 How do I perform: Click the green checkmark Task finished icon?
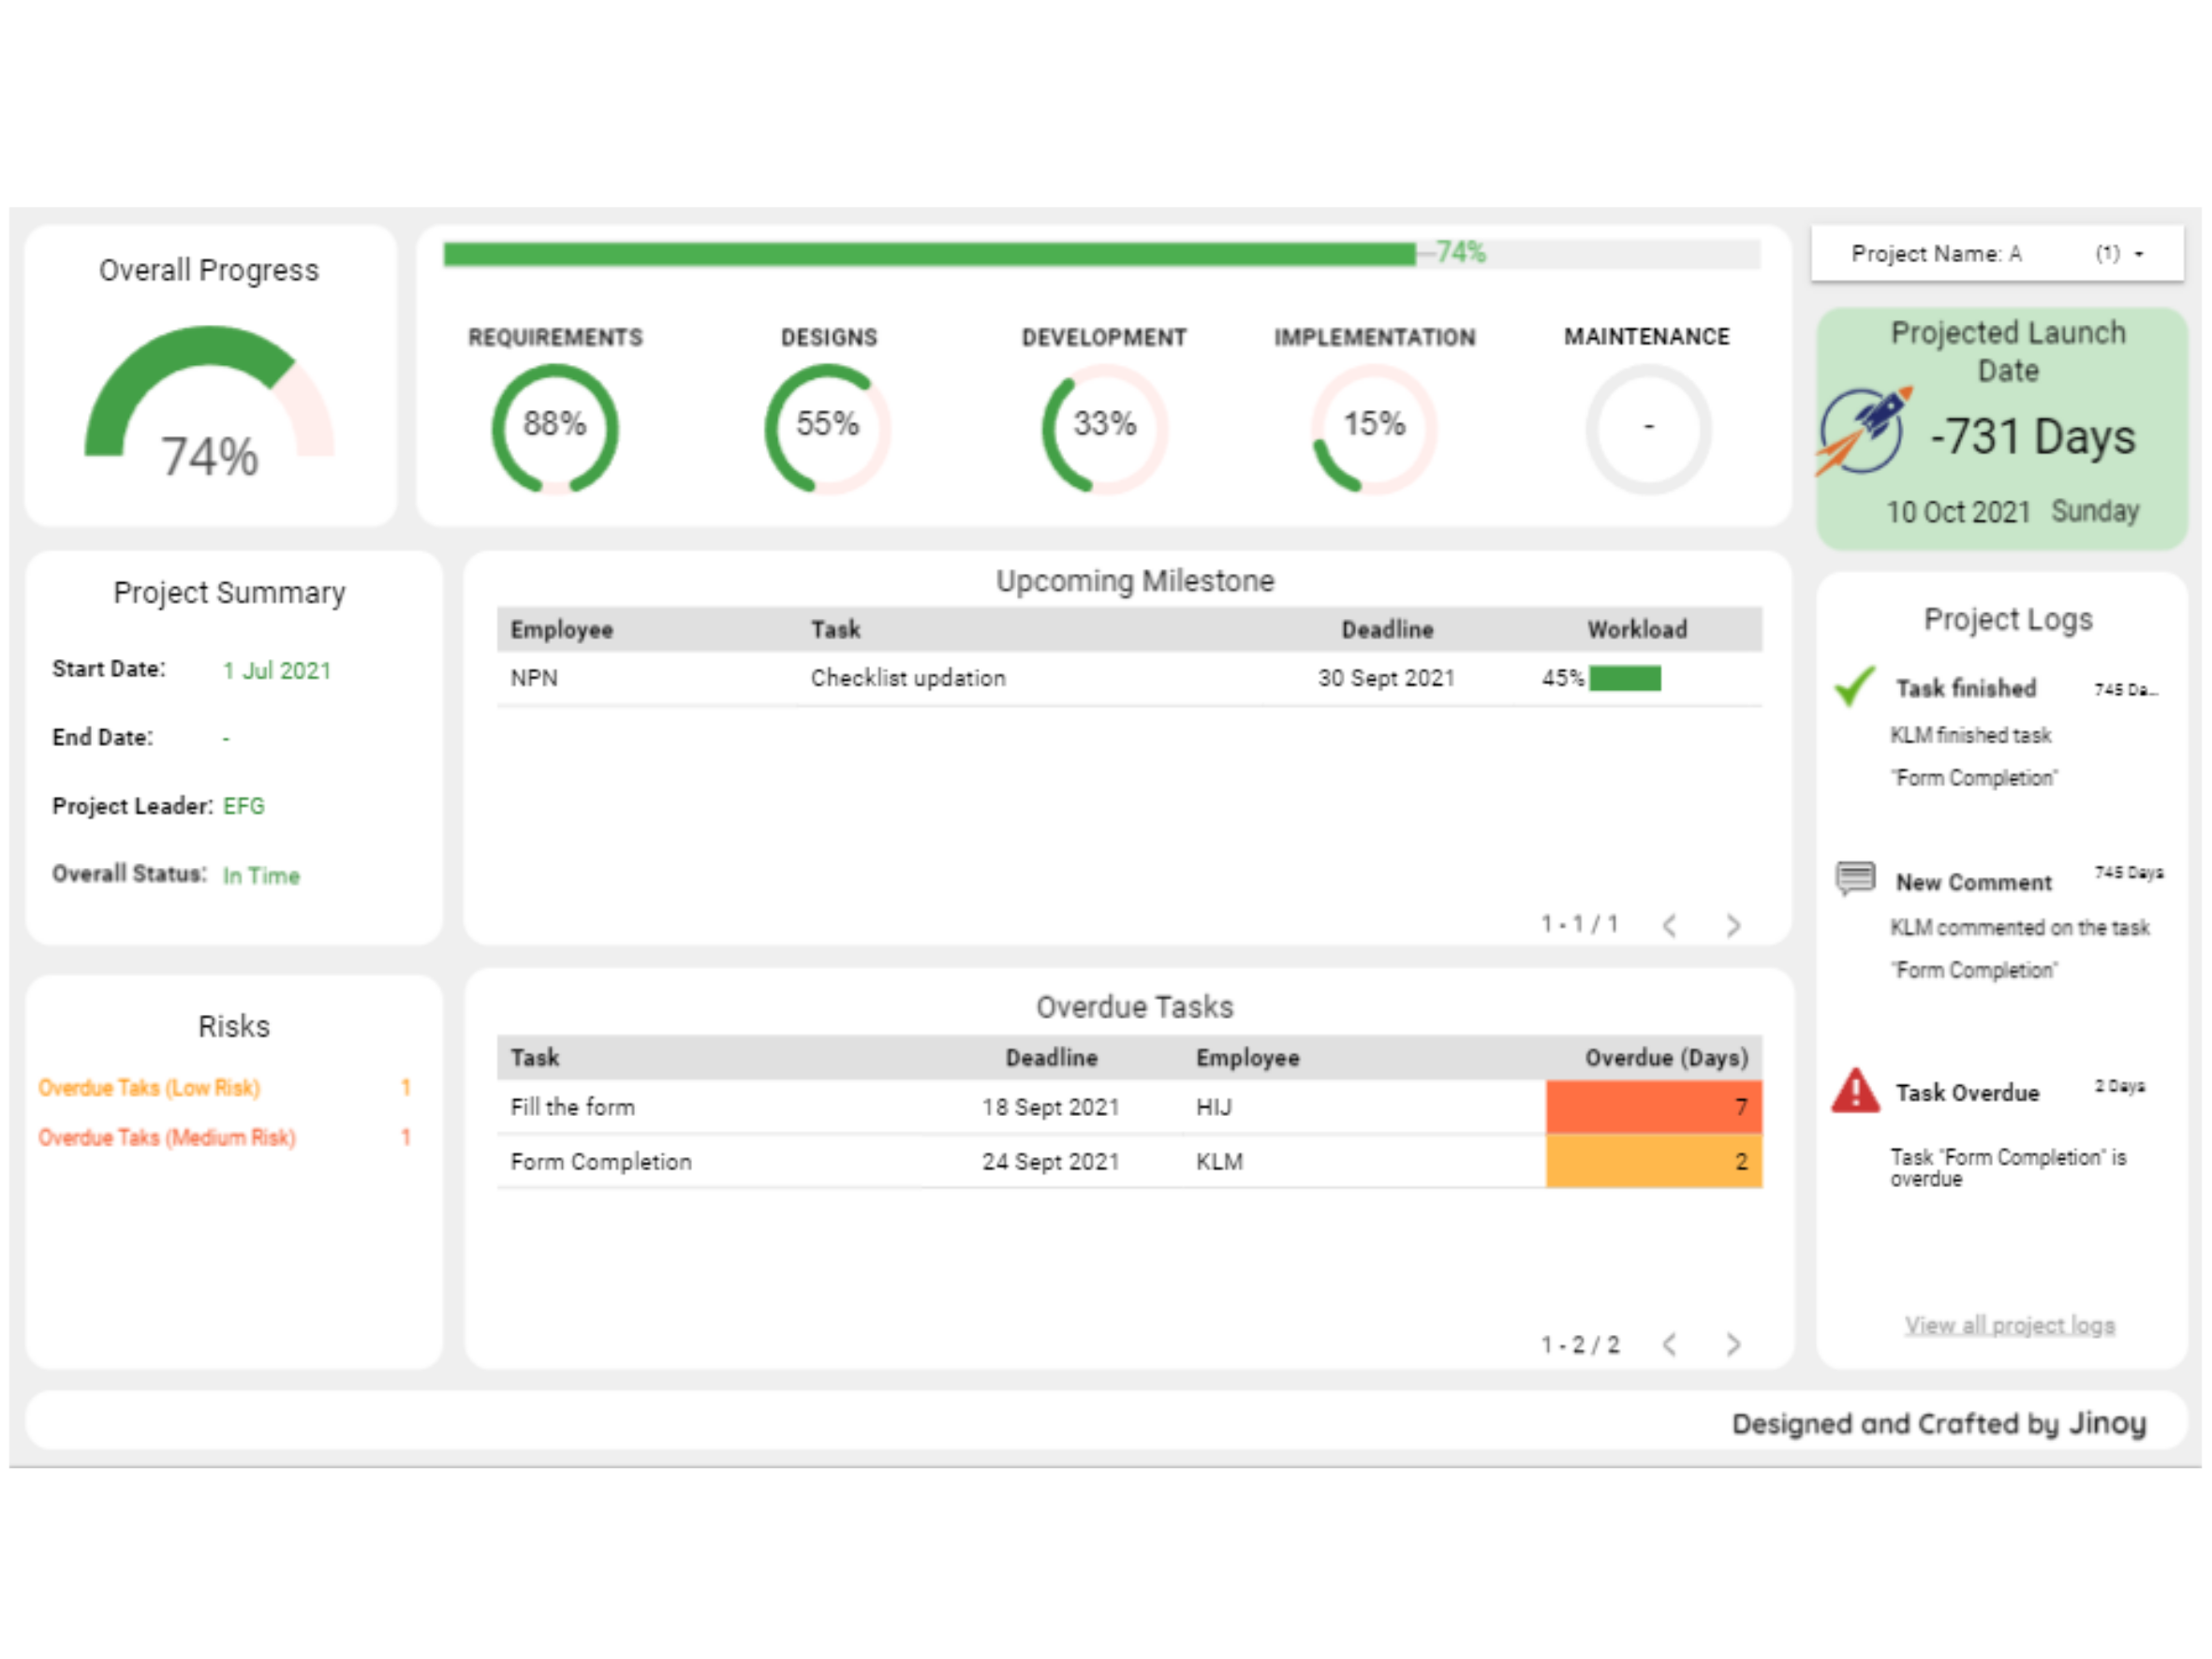(1855, 687)
